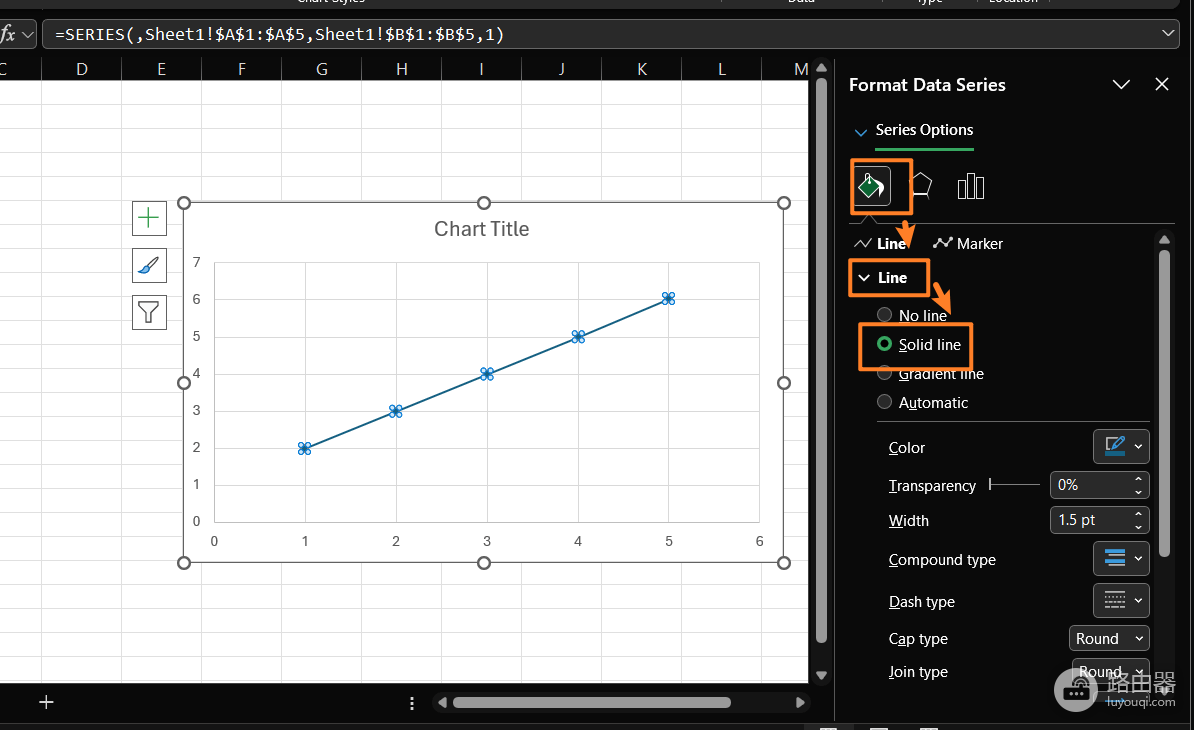Open the Effects pentagon tab

coord(921,185)
